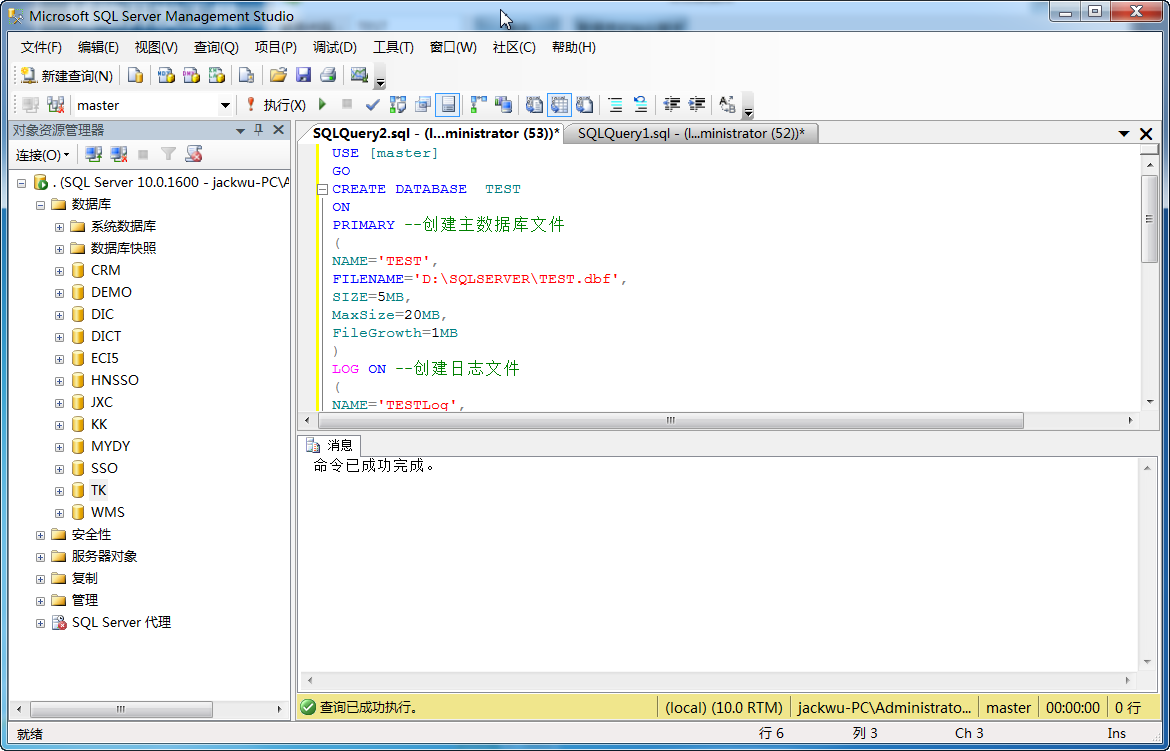Image resolution: width=1170 pixels, height=751 pixels.
Task: Click the Analysis Services MDX Query icon
Action: coord(166,75)
